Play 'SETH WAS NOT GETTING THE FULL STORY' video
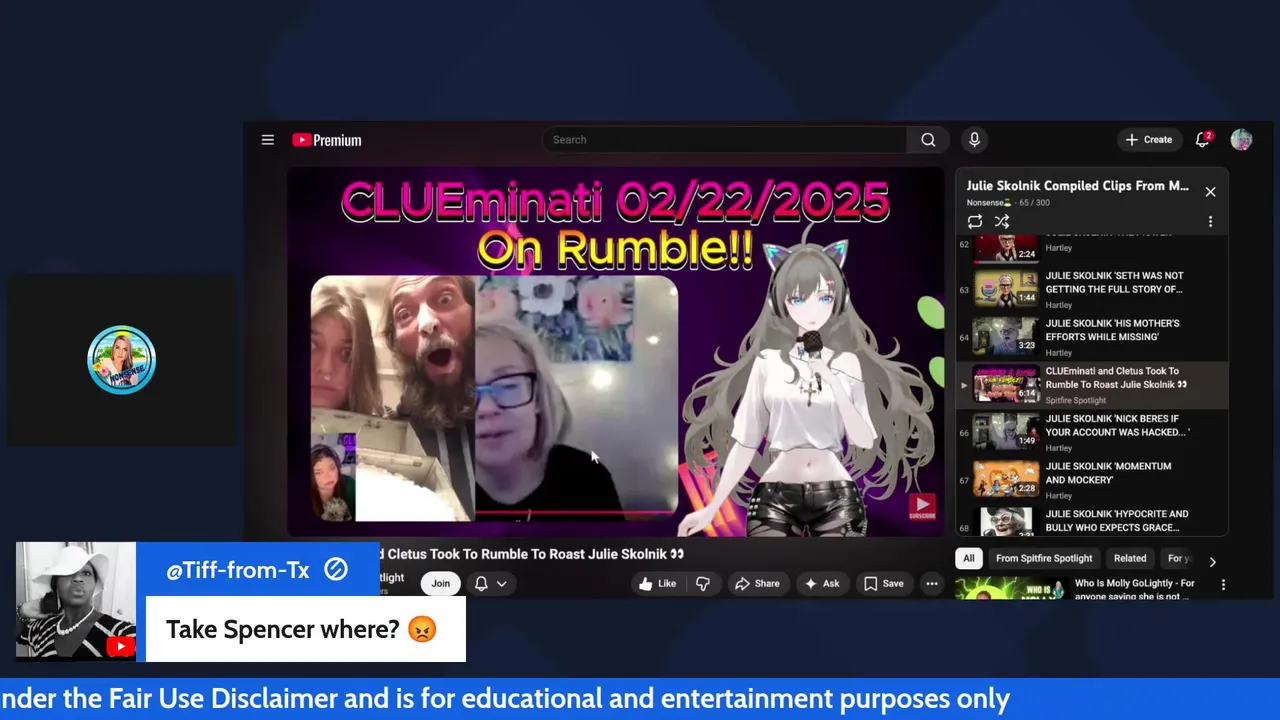 (x=1114, y=282)
